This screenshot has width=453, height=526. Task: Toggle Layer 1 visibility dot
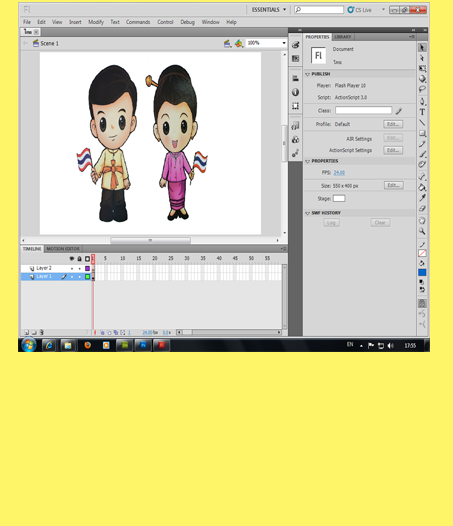[x=72, y=277]
